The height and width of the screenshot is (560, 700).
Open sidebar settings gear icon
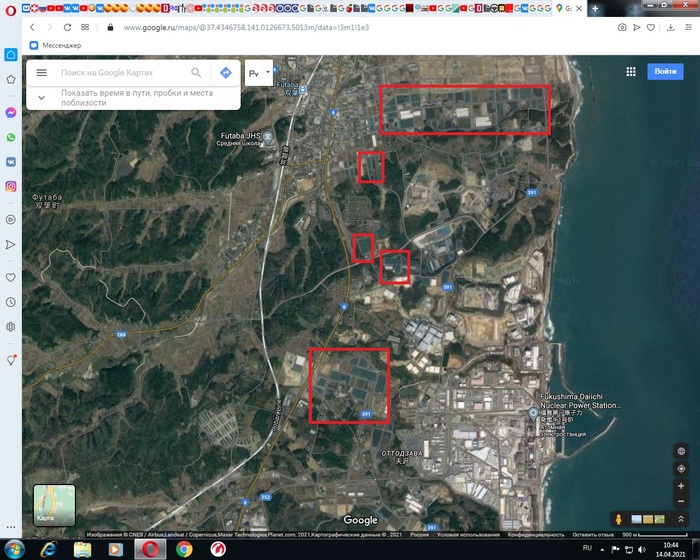click(x=11, y=327)
